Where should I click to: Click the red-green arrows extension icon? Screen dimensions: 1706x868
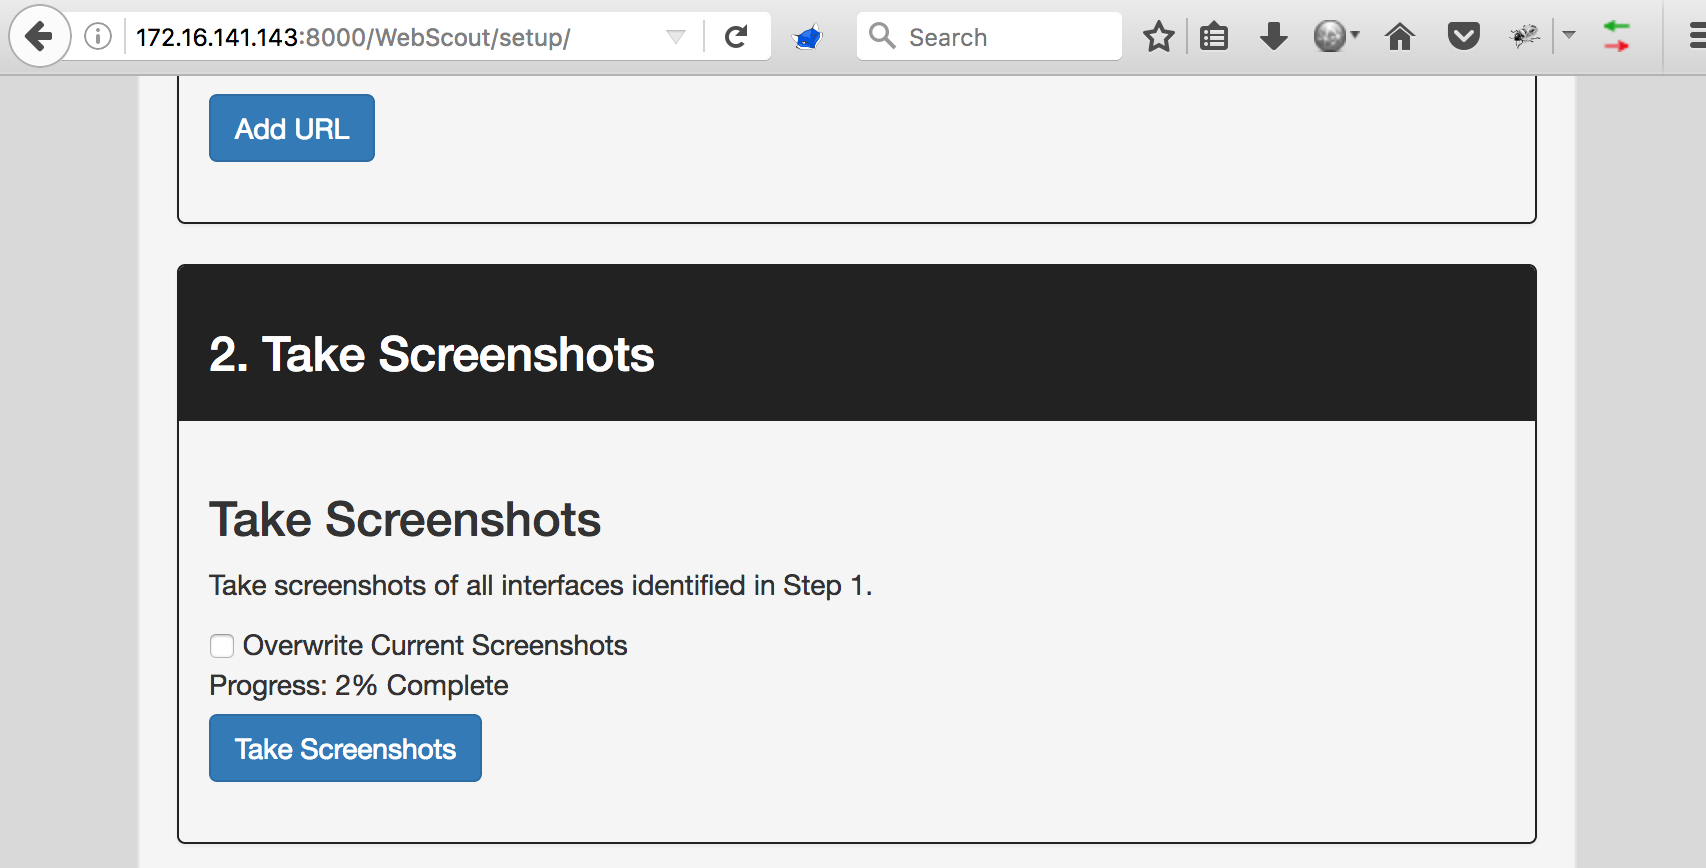pyautogui.click(x=1616, y=37)
